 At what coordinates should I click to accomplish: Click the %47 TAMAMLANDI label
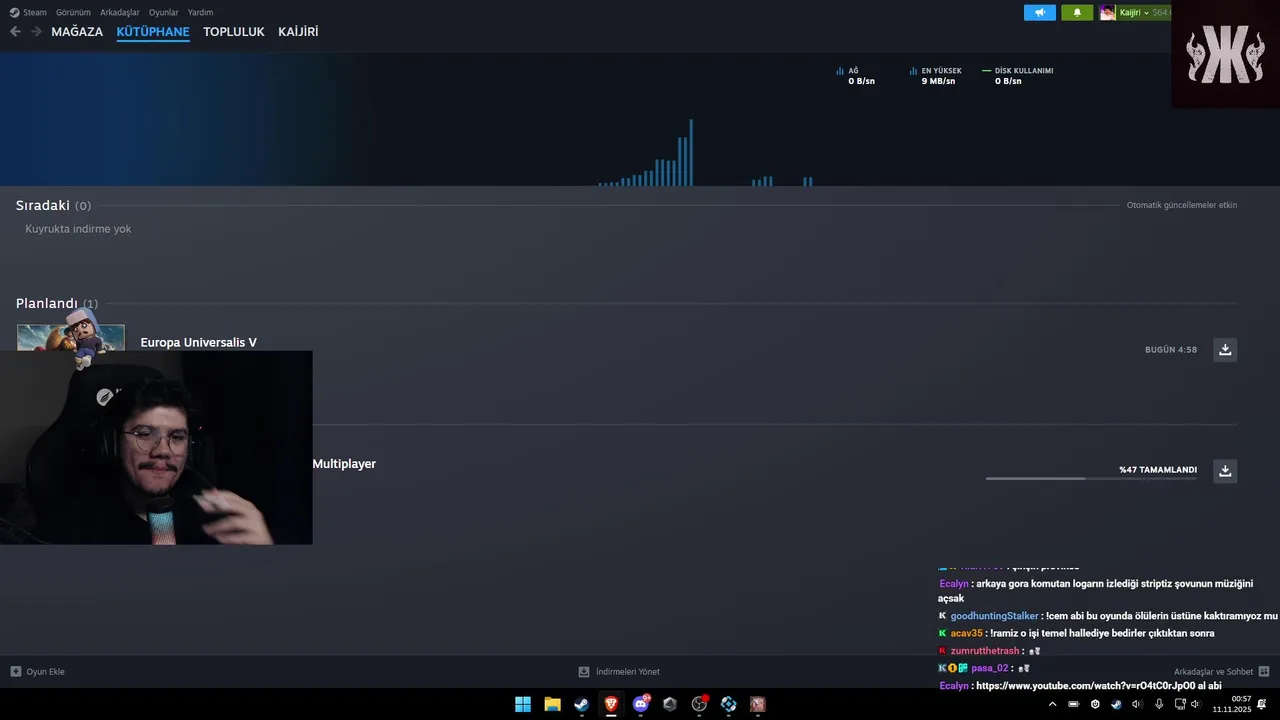1158,470
